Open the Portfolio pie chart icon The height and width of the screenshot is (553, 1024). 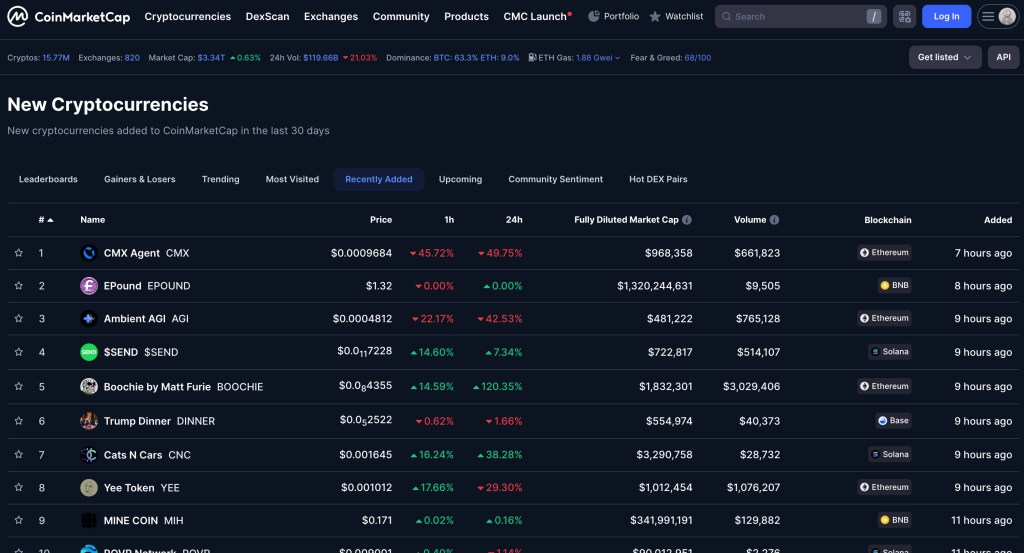pos(594,16)
